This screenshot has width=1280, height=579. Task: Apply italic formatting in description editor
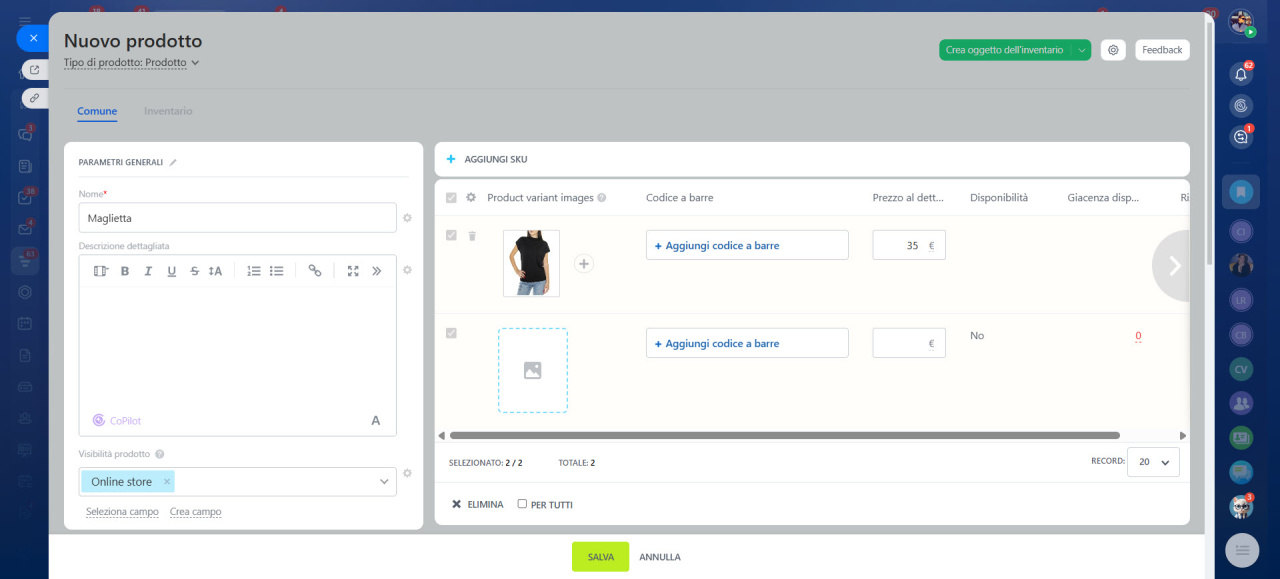(x=148, y=271)
